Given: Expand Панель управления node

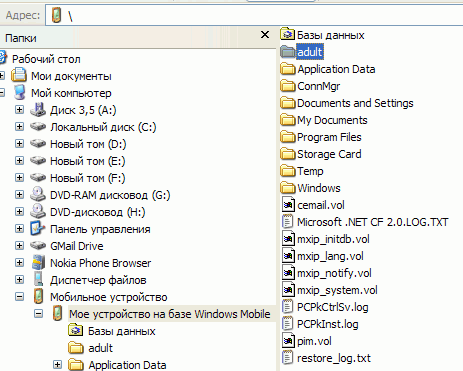Looking at the screenshot, I should (x=19, y=229).
